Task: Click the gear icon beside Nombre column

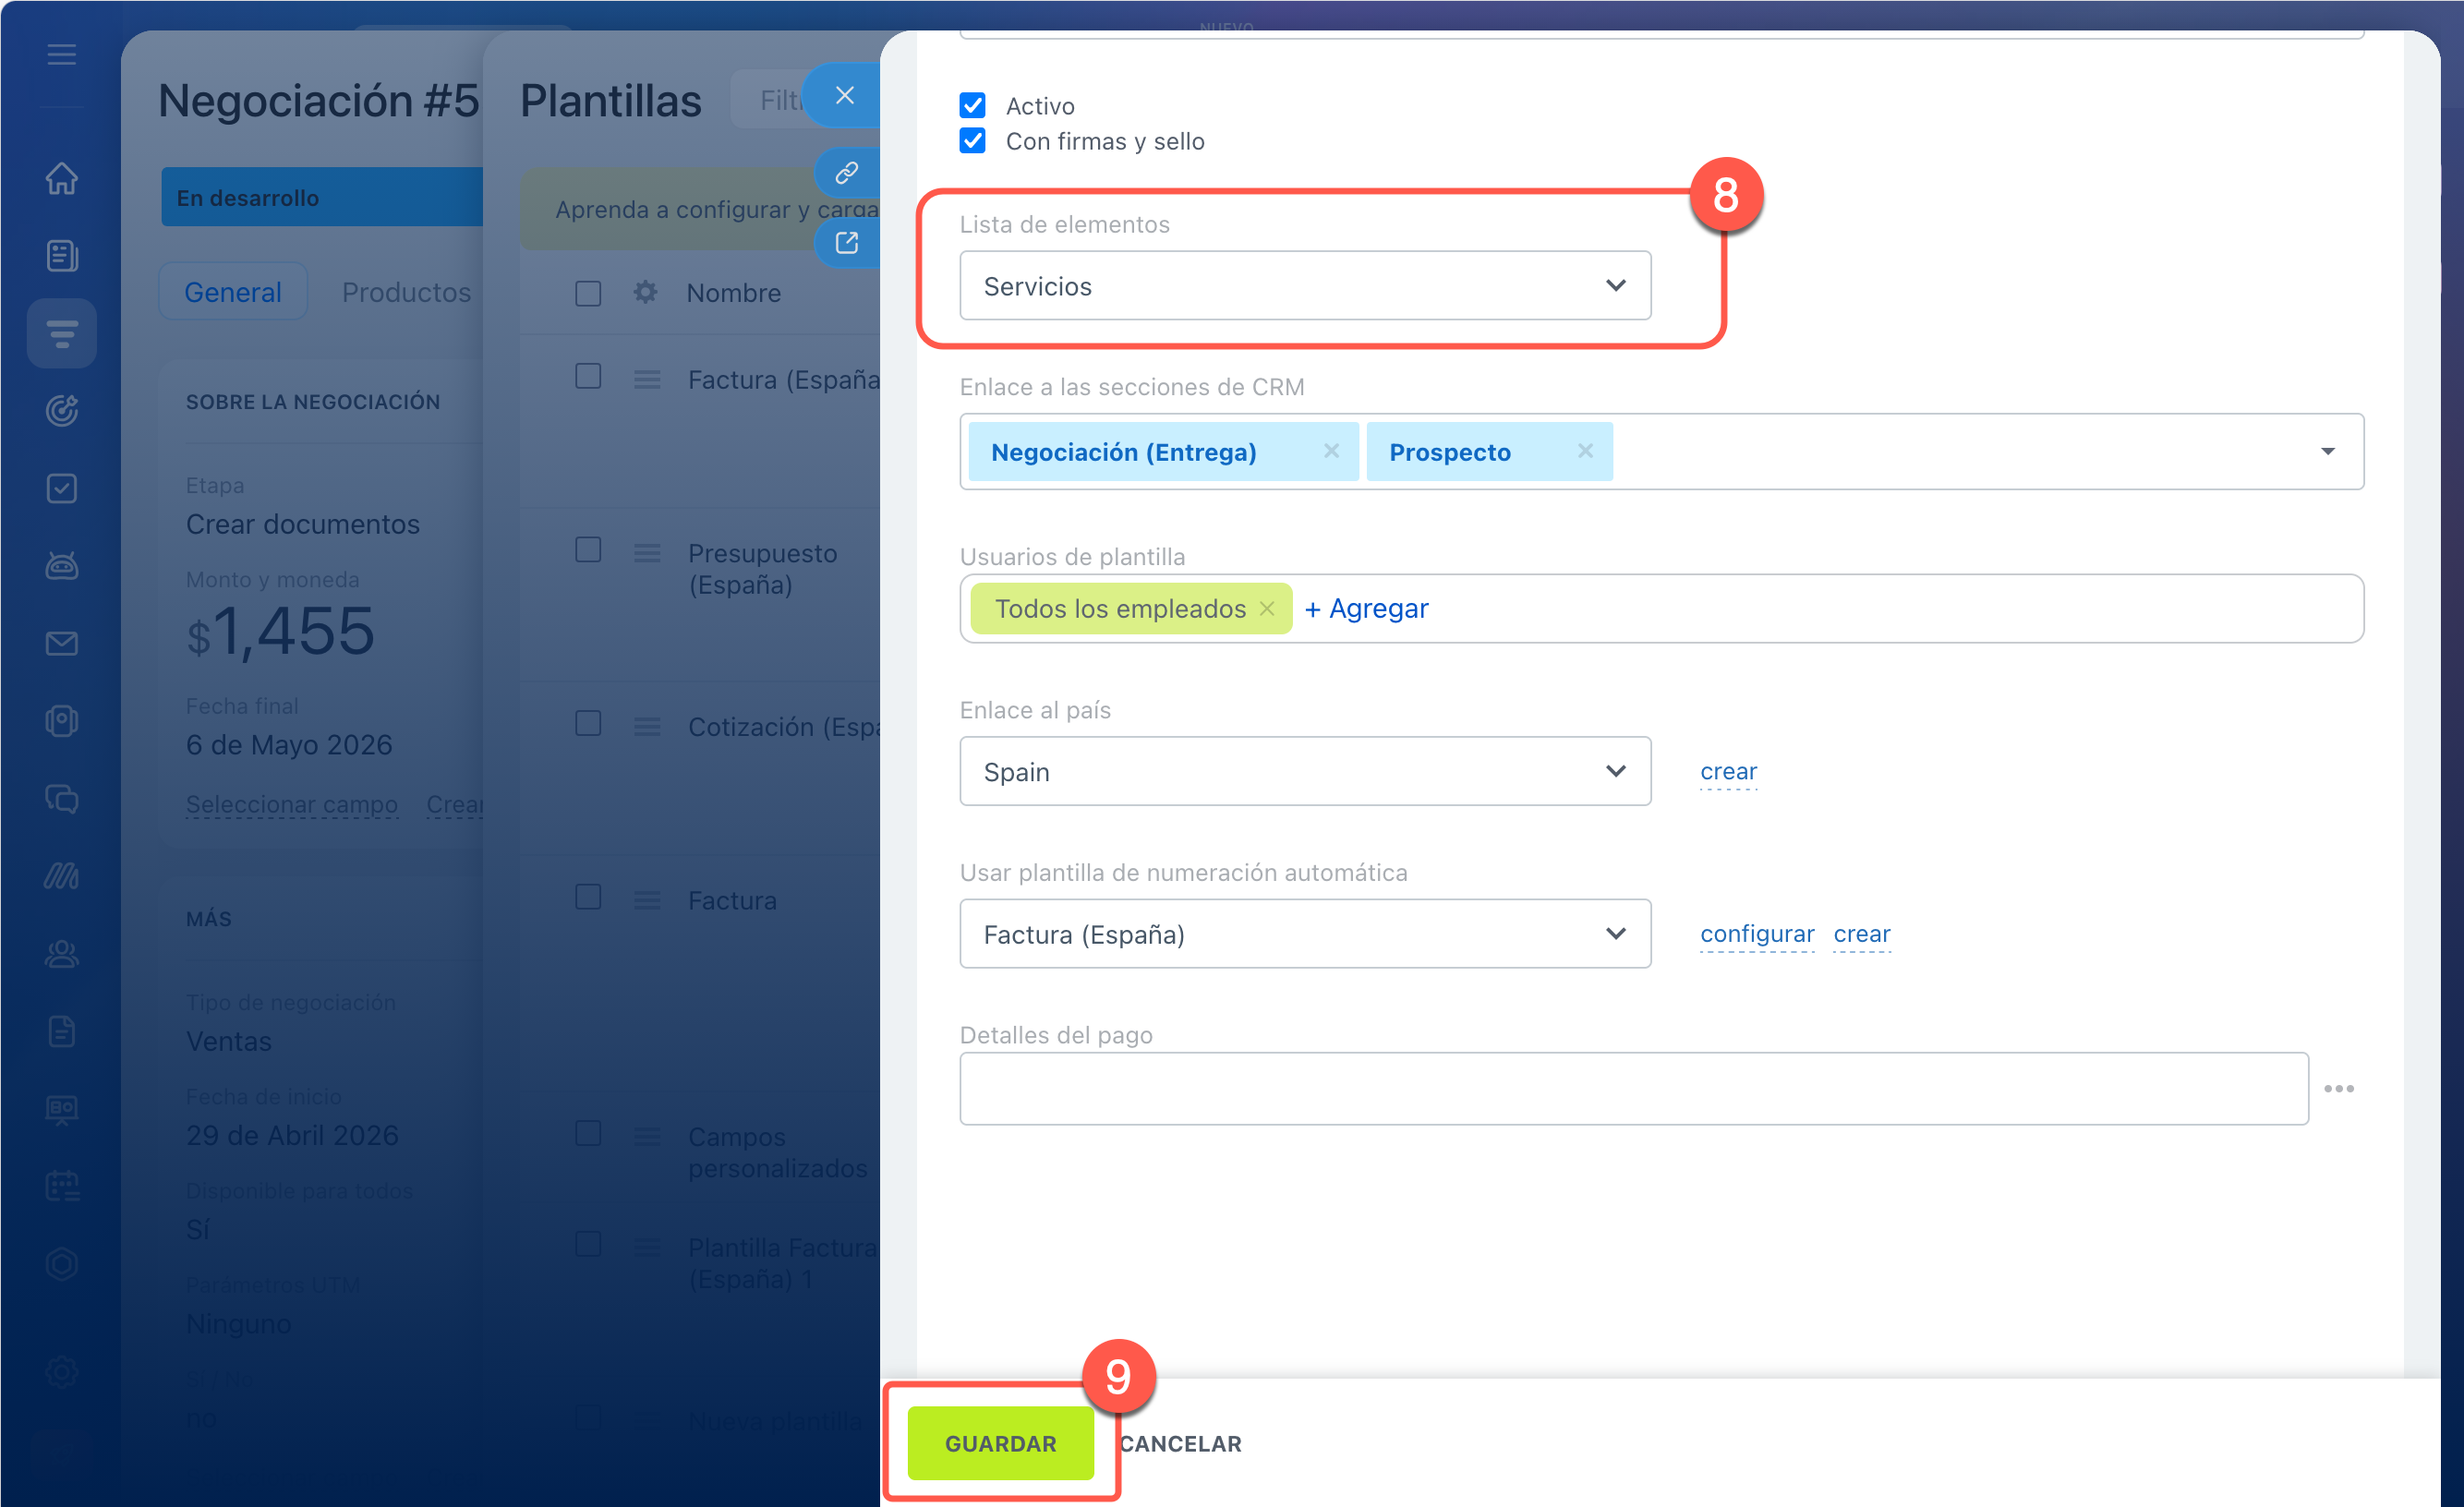Action: pos(645,292)
